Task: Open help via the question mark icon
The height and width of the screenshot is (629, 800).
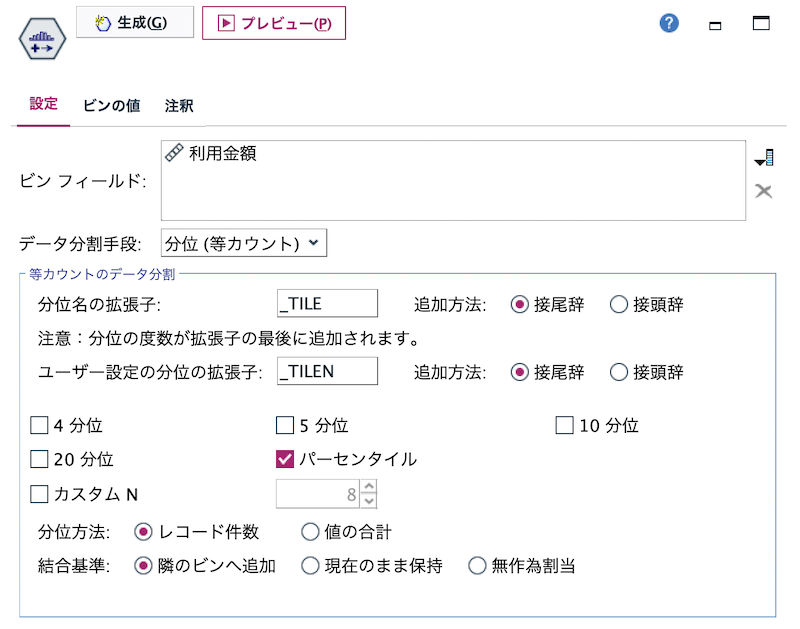Action: [x=669, y=23]
